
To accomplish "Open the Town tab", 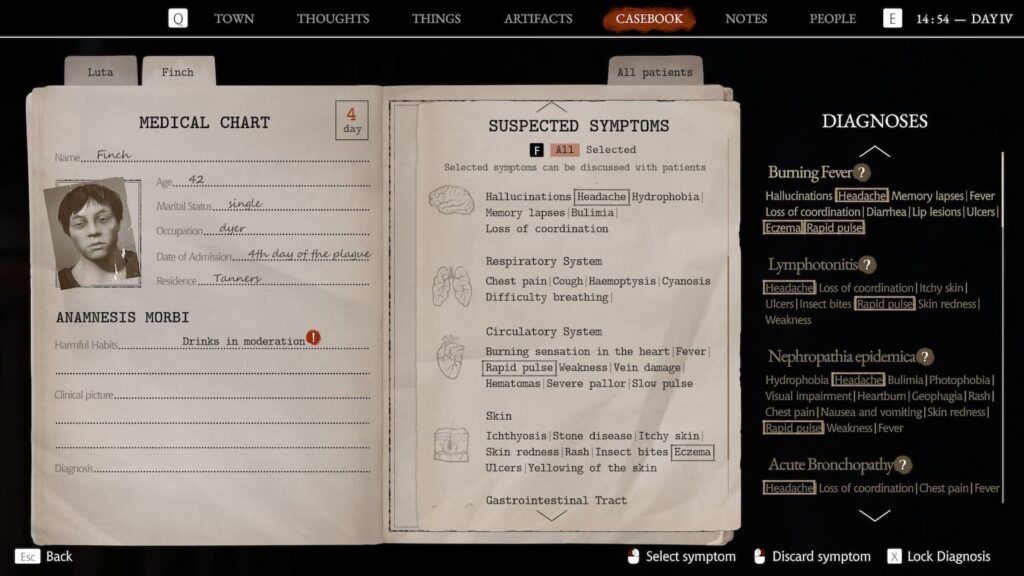I will [x=234, y=19].
